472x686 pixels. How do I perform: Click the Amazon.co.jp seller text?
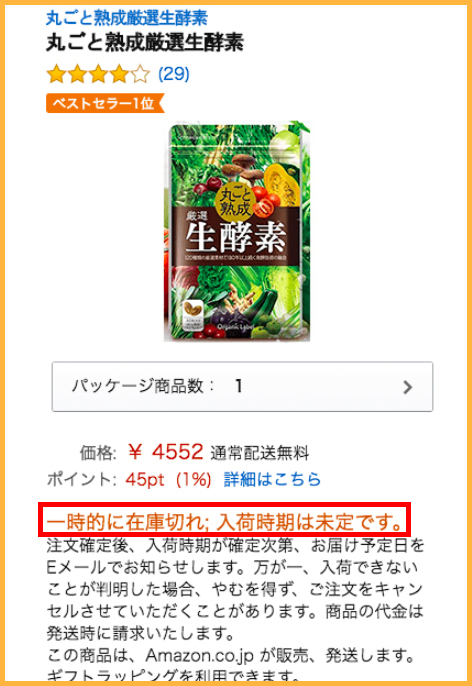click(202, 655)
